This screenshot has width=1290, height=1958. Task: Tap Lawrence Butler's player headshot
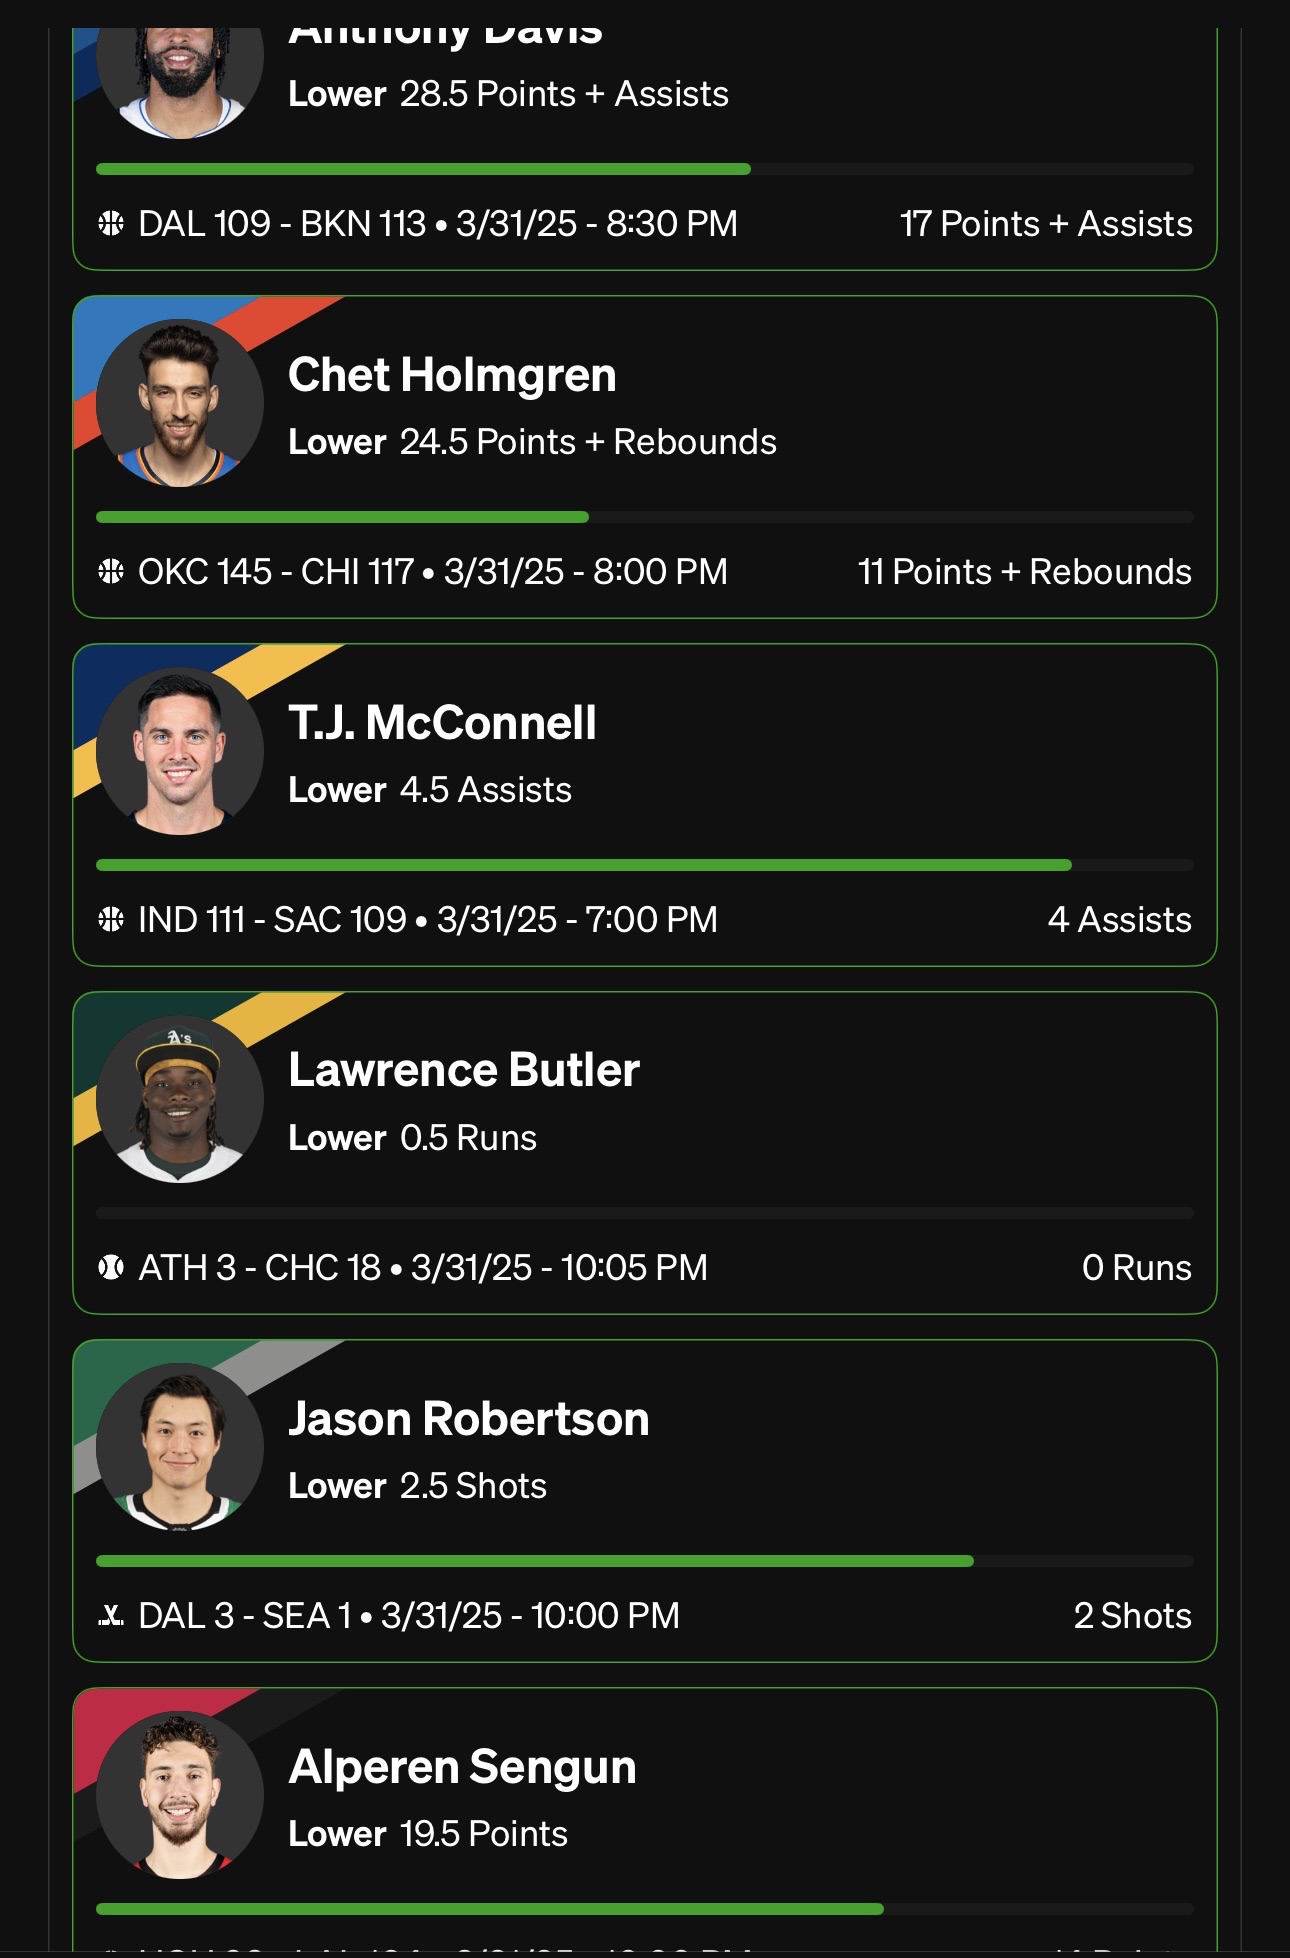point(180,1099)
